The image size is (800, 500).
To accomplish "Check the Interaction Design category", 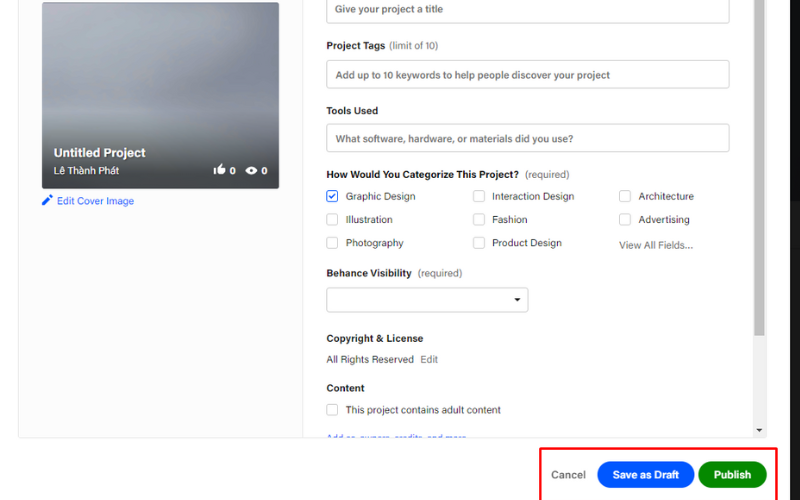I will tap(479, 196).
